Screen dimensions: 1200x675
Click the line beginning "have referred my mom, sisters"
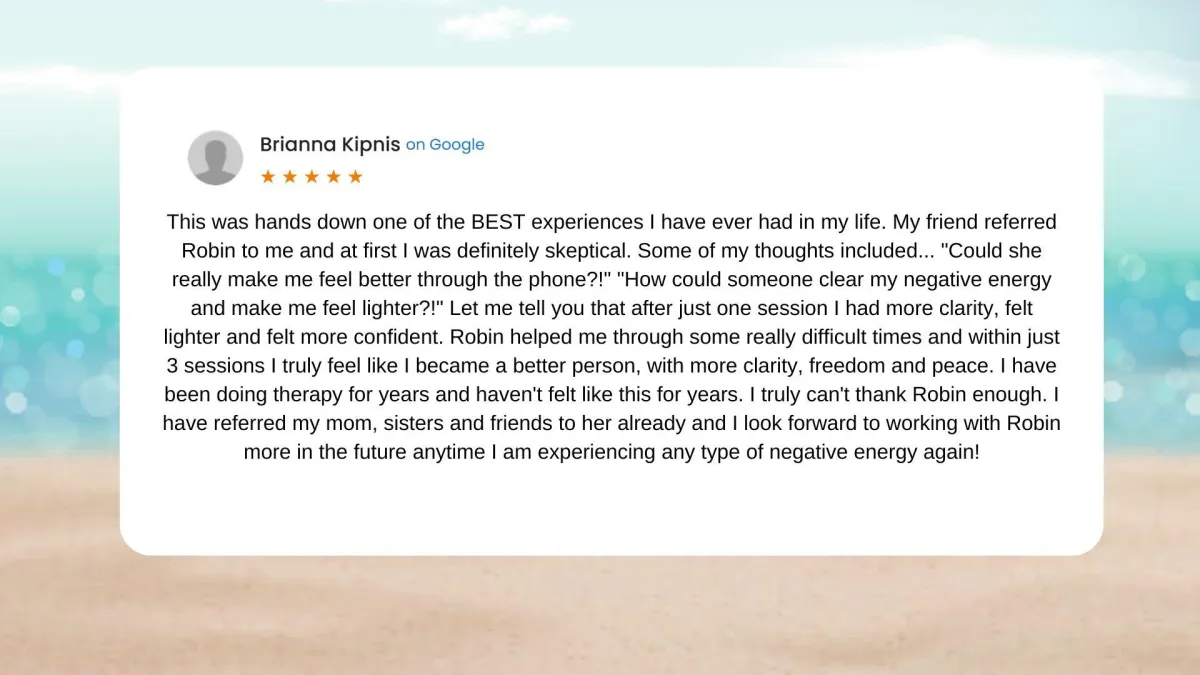coord(612,423)
